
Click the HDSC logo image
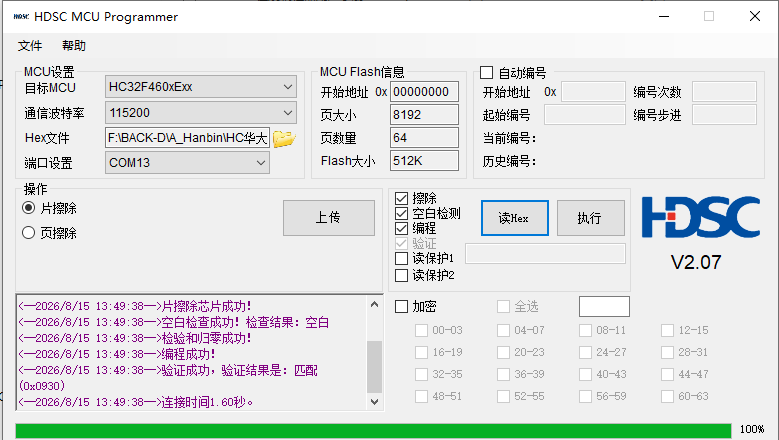tap(701, 217)
